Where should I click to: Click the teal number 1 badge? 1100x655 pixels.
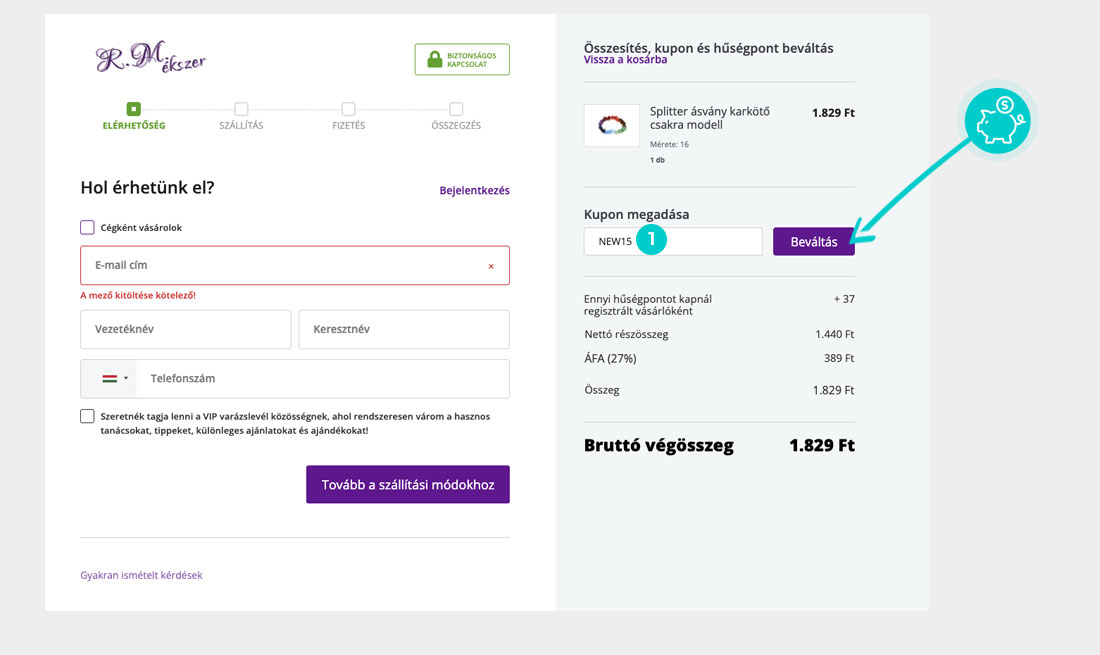[650, 240]
